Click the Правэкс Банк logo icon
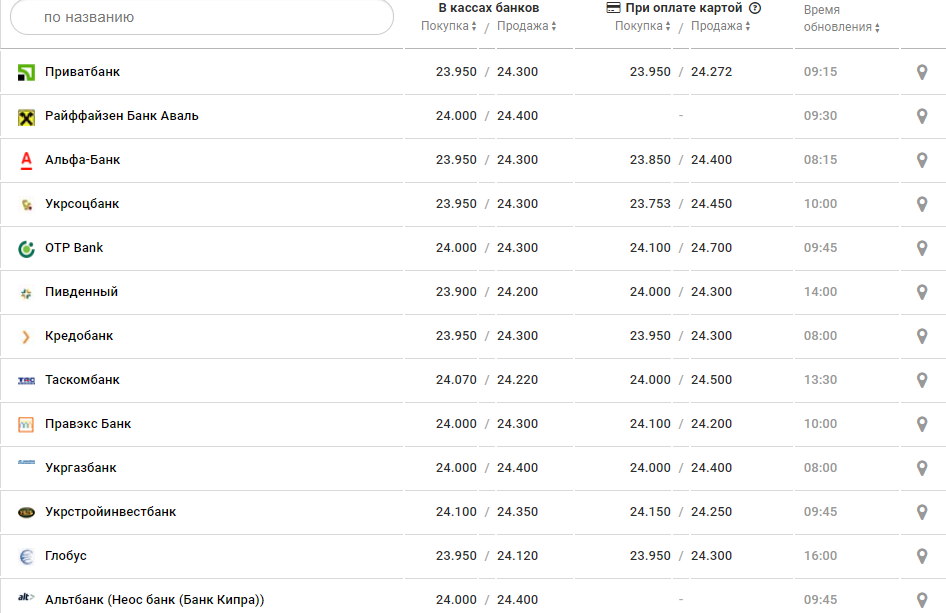Screen dimensions: 946x613 (27, 424)
